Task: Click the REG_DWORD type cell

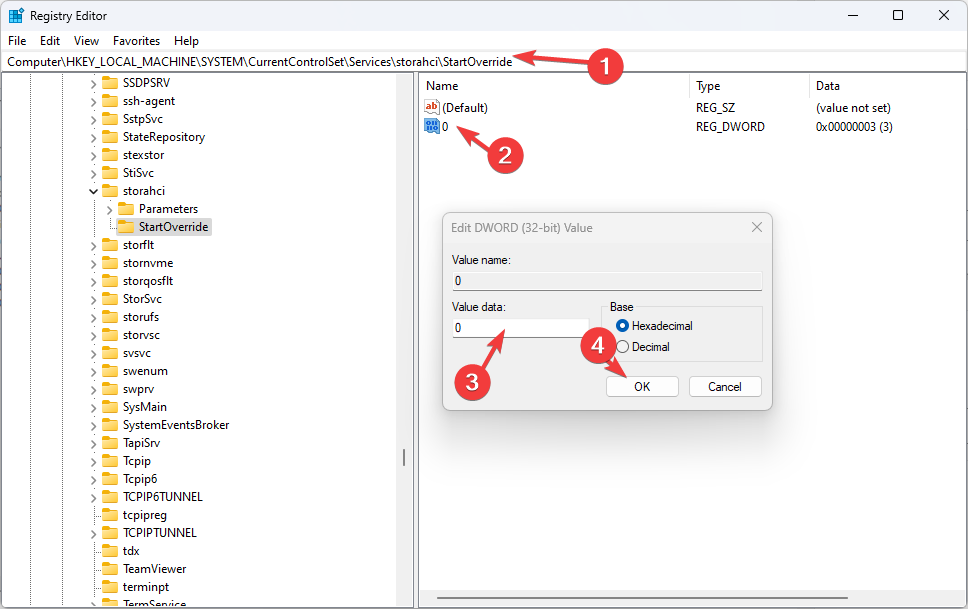Action: (x=730, y=127)
